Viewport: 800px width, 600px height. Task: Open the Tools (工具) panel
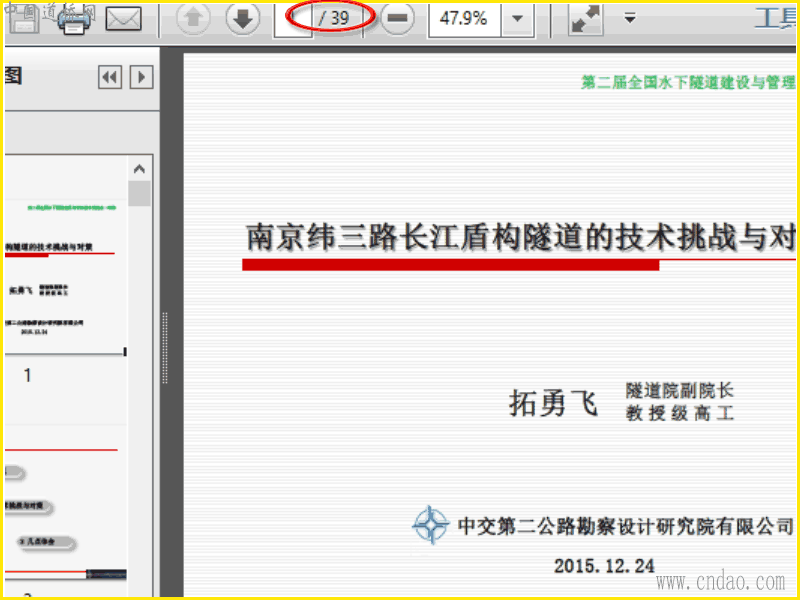click(x=776, y=18)
